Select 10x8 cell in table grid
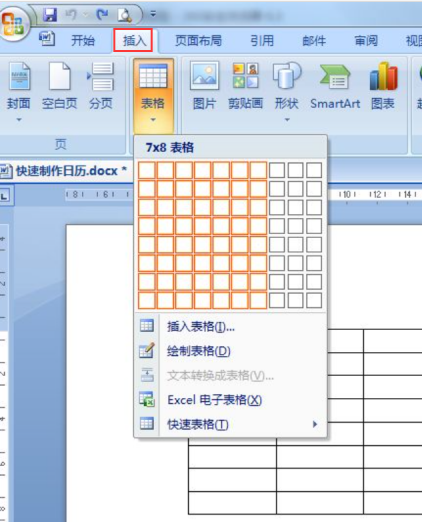 314,301
